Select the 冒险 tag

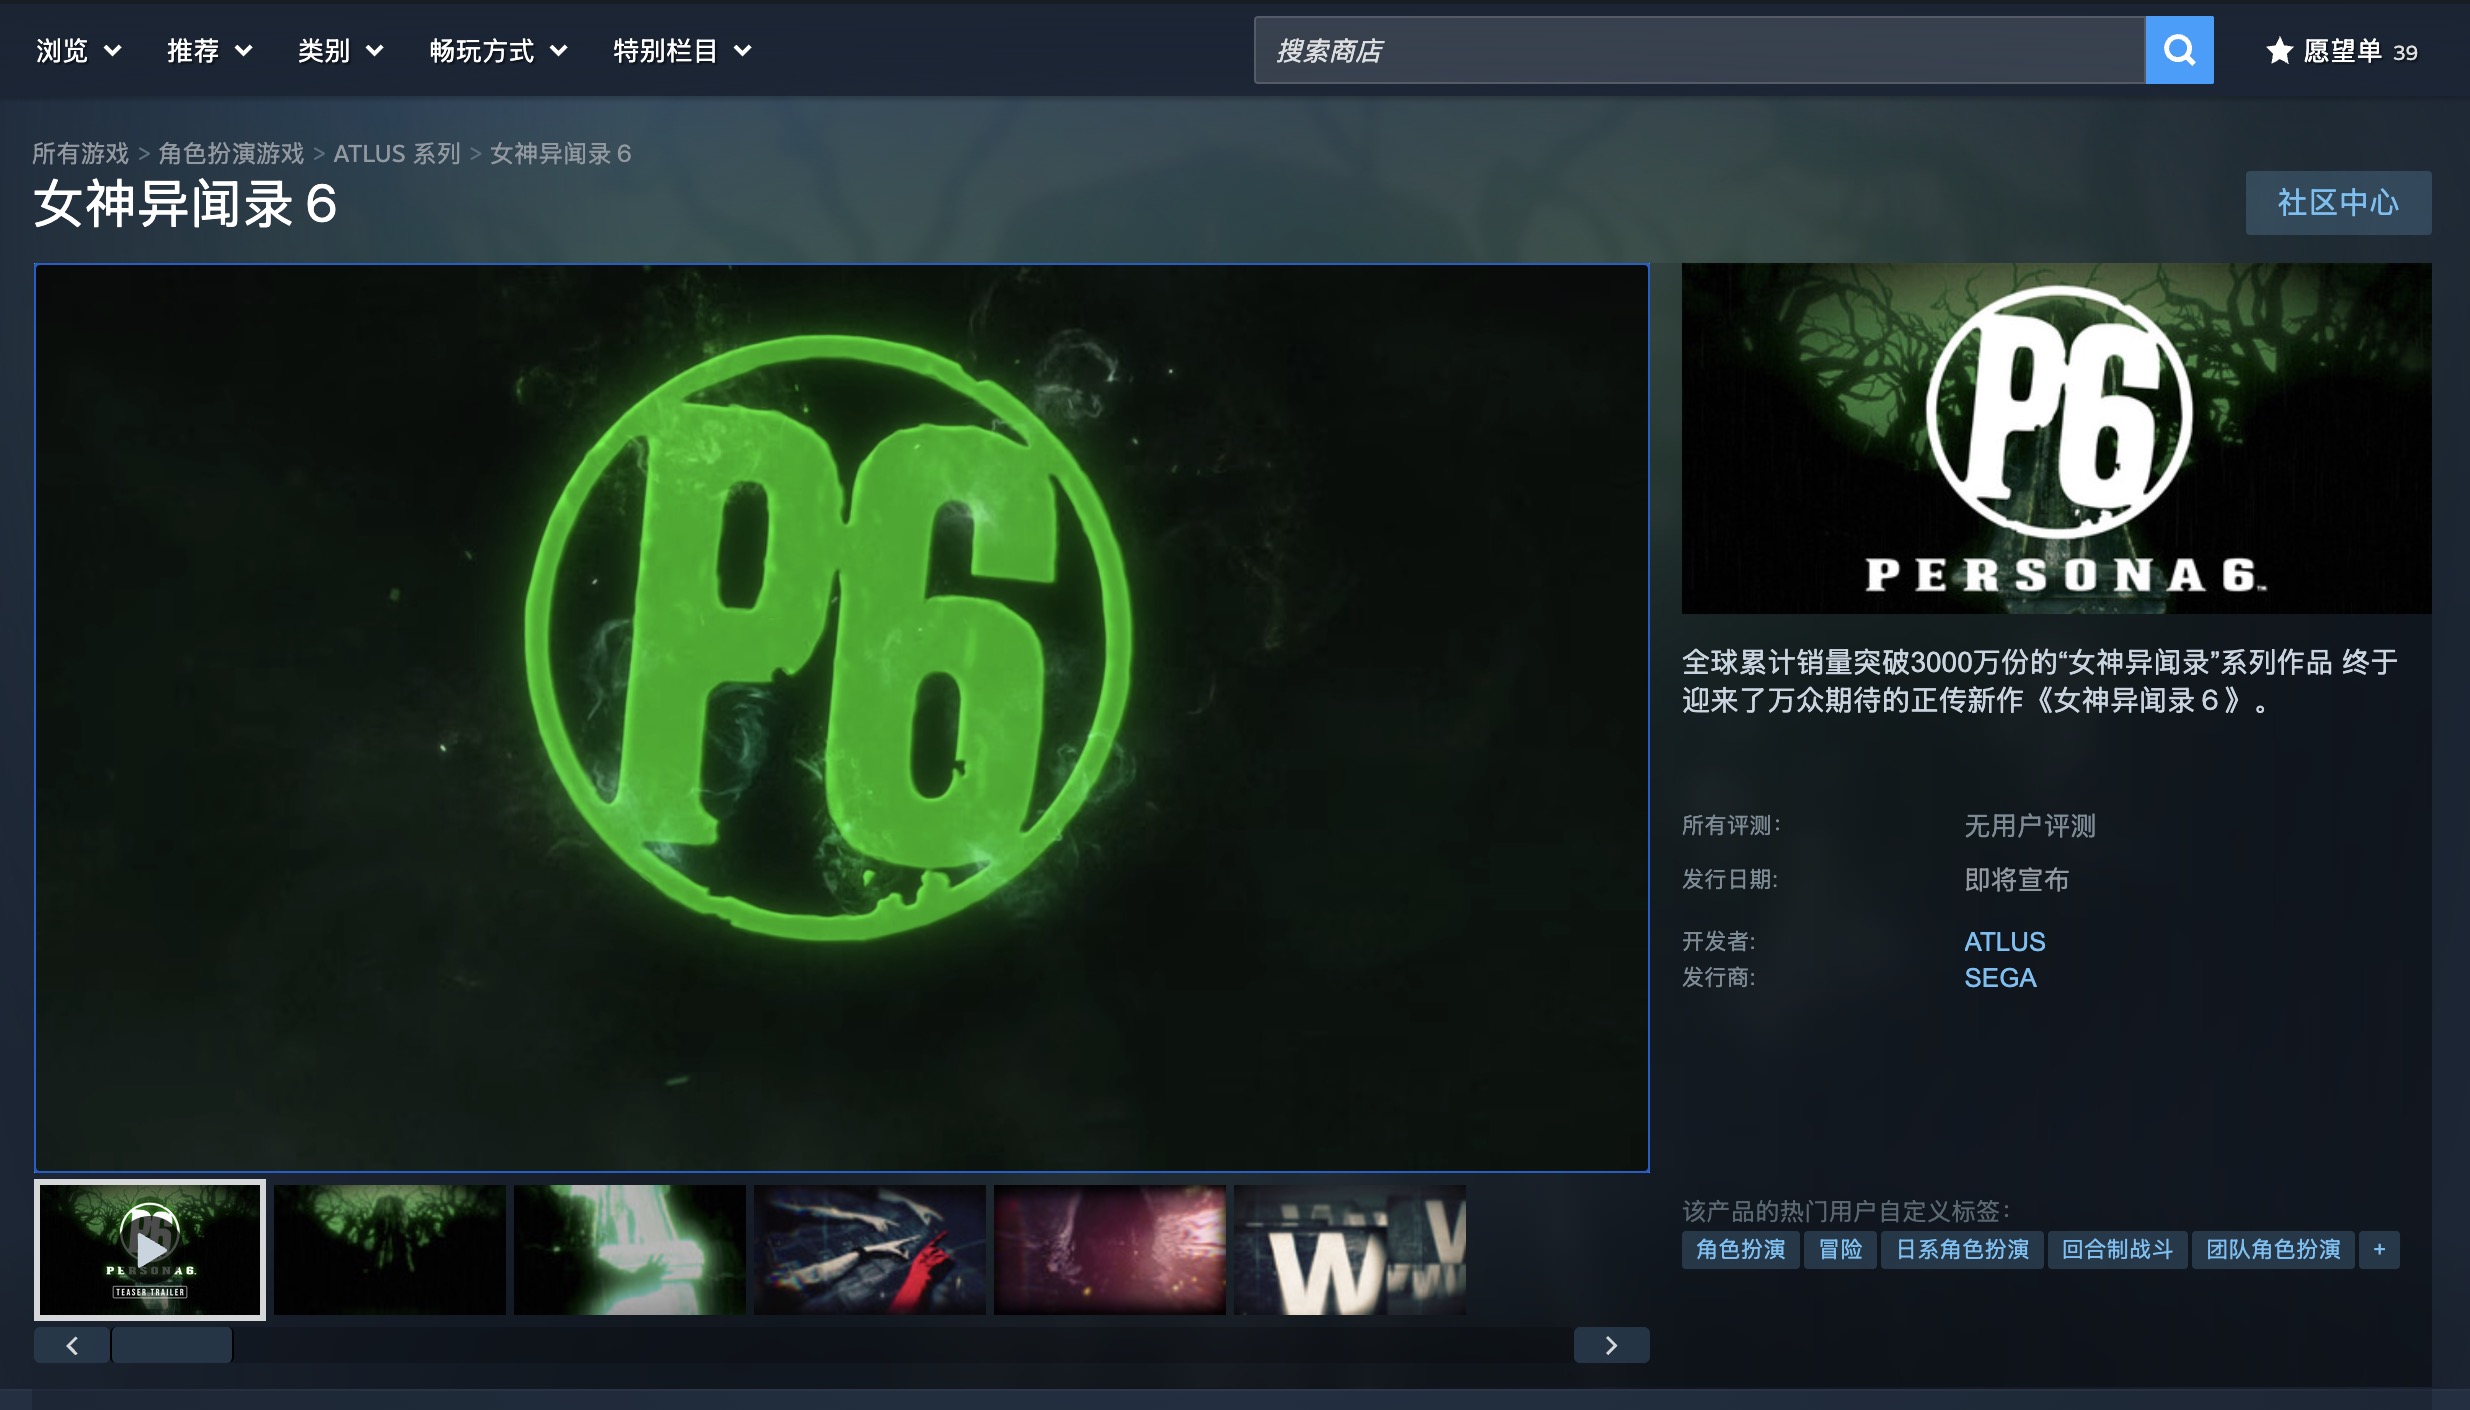(1840, 1249)
